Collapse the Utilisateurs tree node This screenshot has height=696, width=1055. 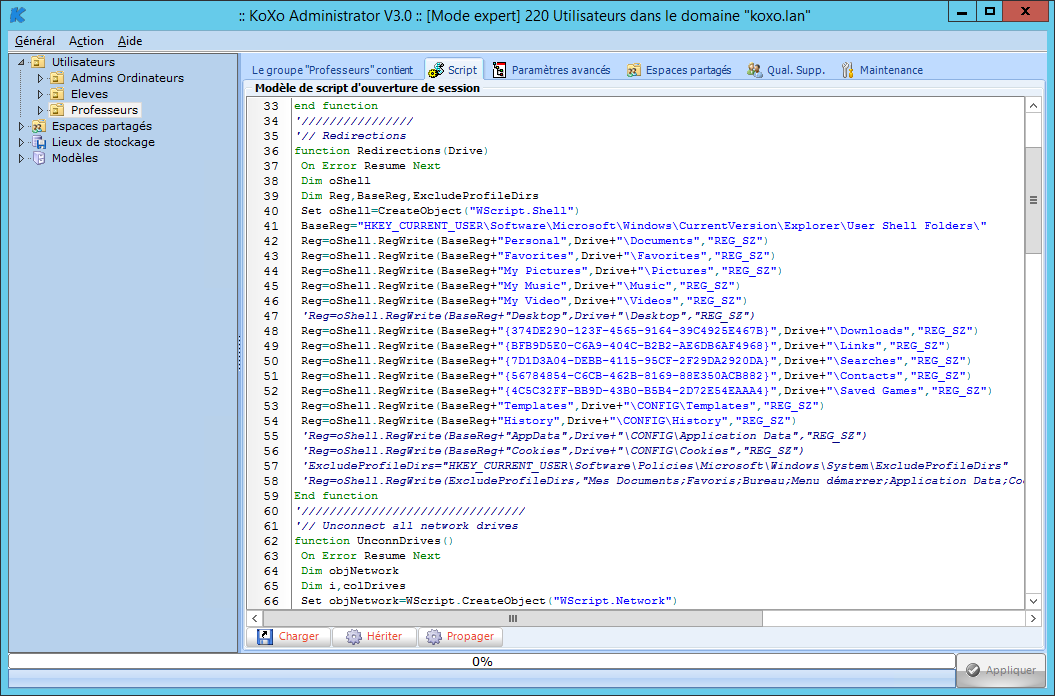point(21,62)
